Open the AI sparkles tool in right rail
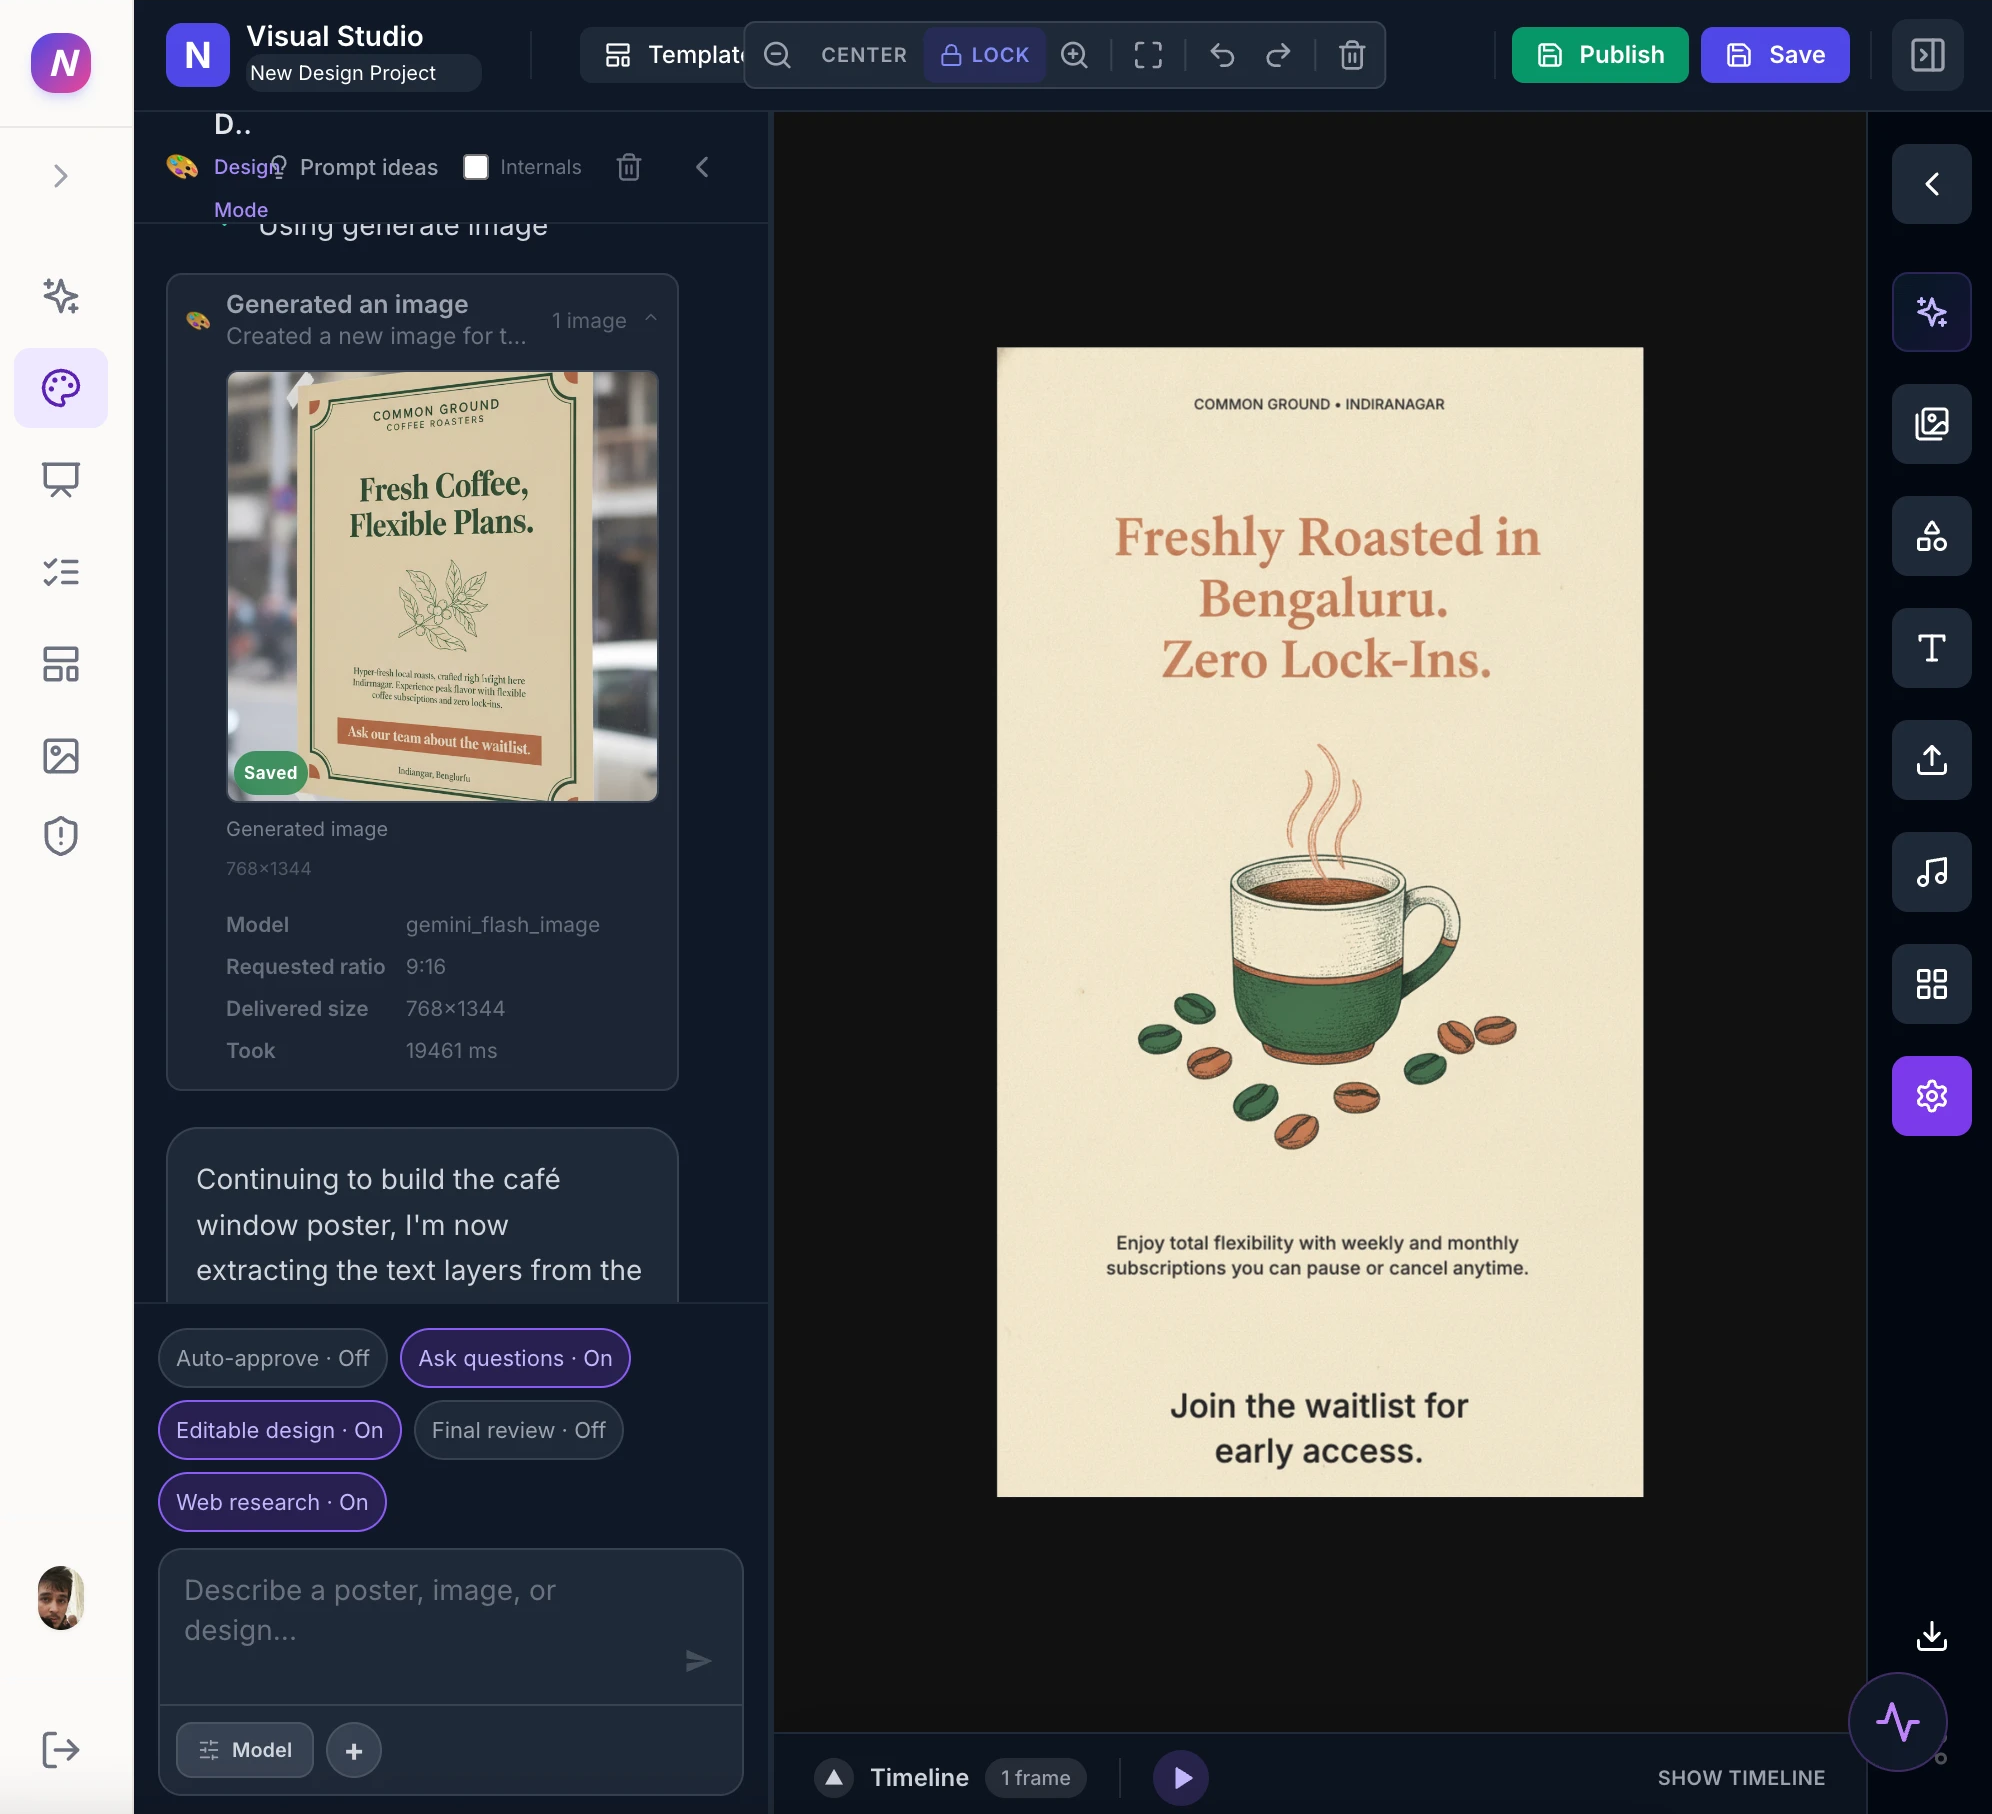Viewport: 1992px width, 1814px height. pos(1931,312)
